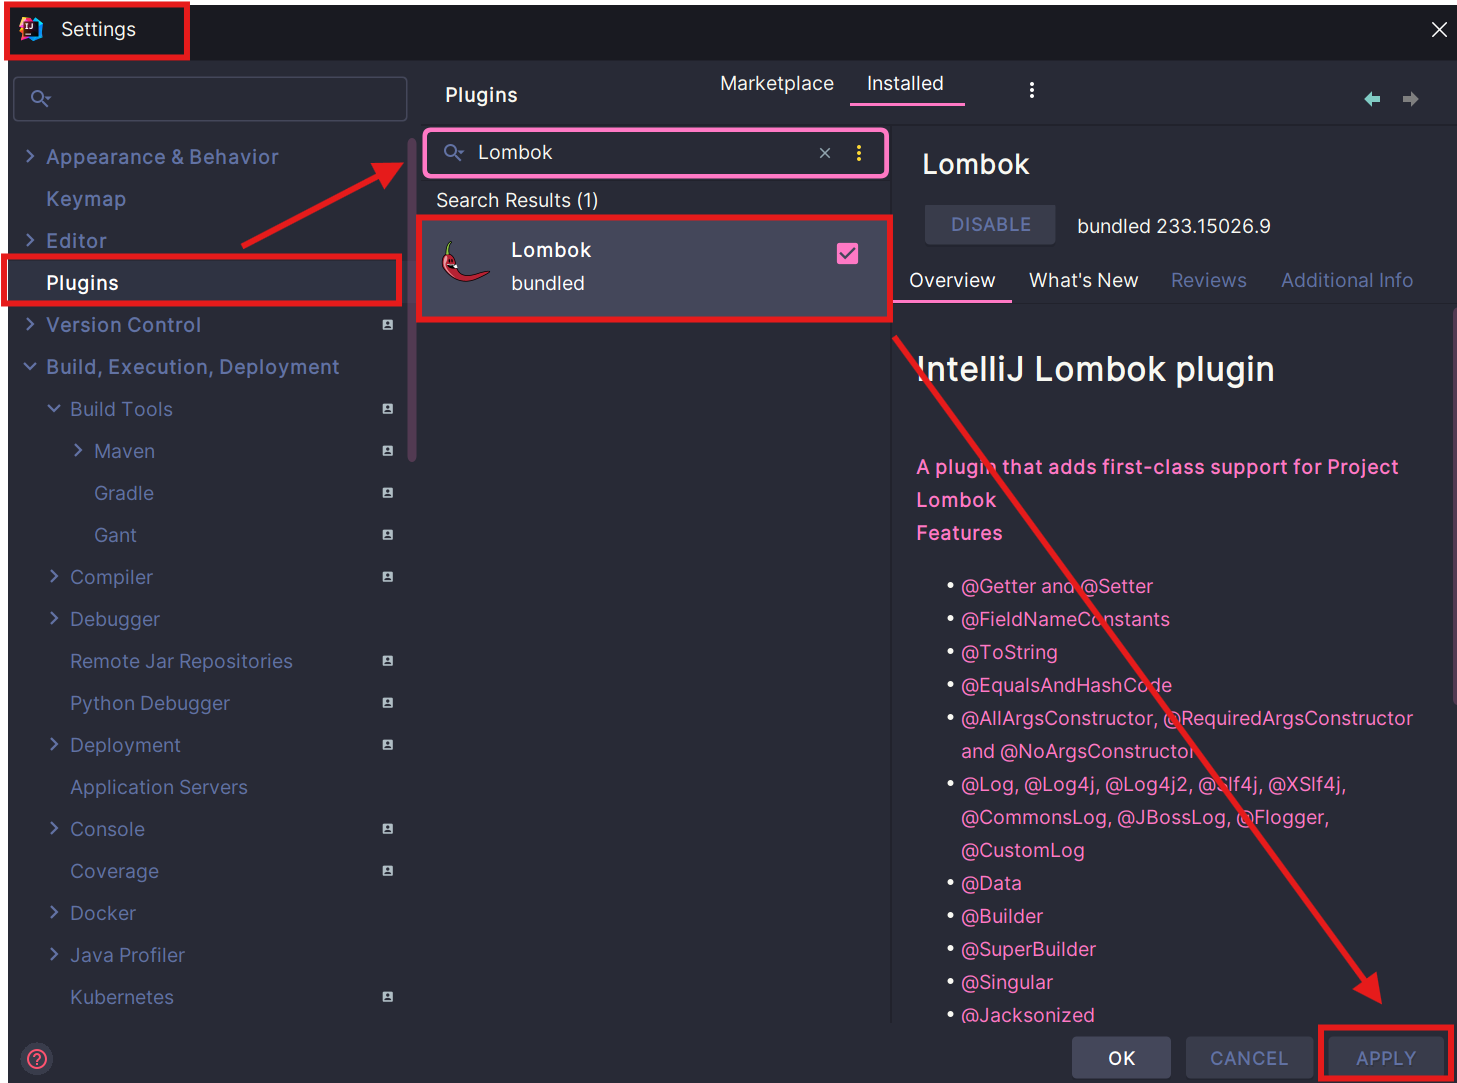
Task: Expand the Compiler settings node
Action: (x=54, y=577)
